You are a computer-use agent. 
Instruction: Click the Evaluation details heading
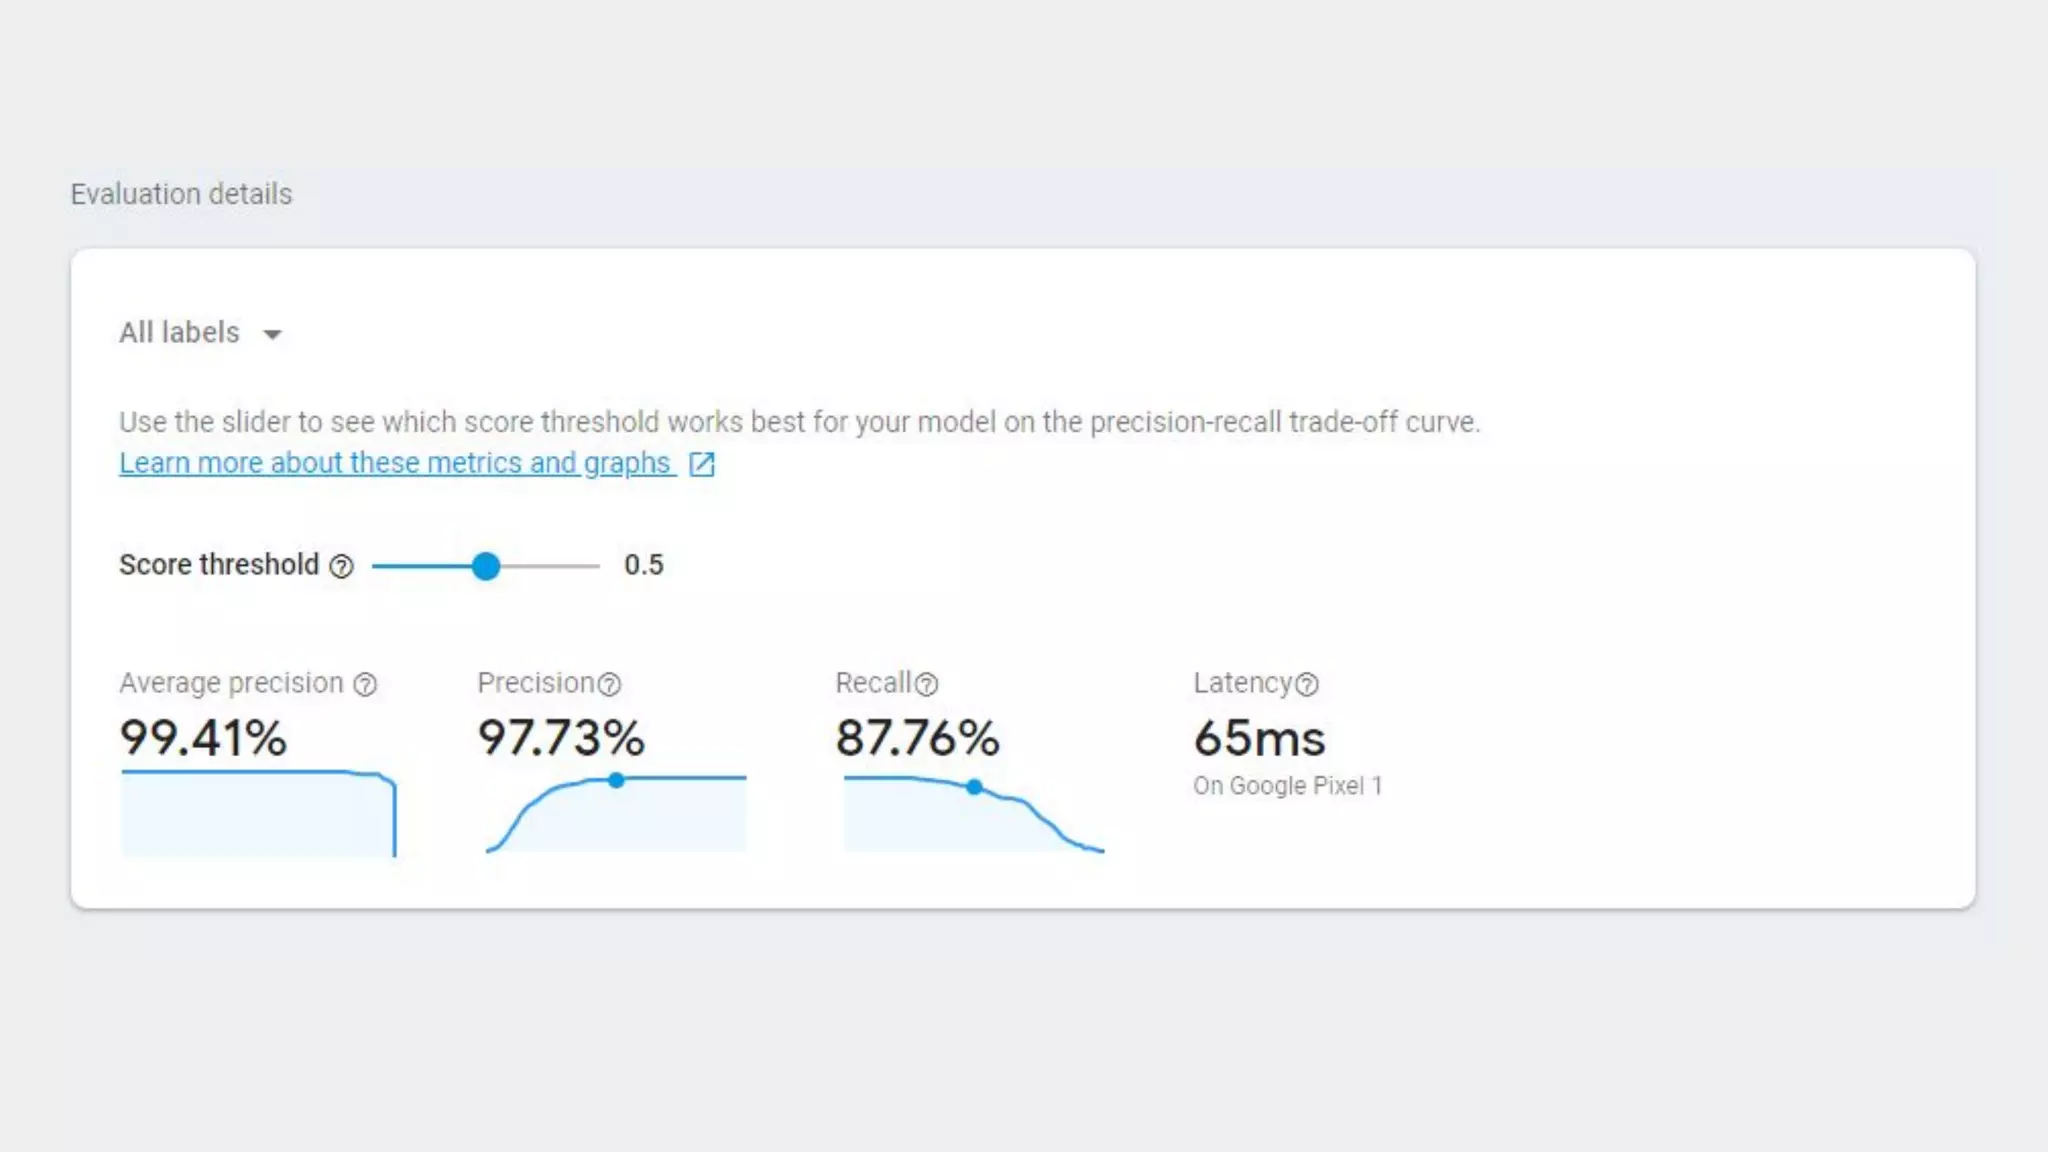pyautogui.click(x=181, y=194)
